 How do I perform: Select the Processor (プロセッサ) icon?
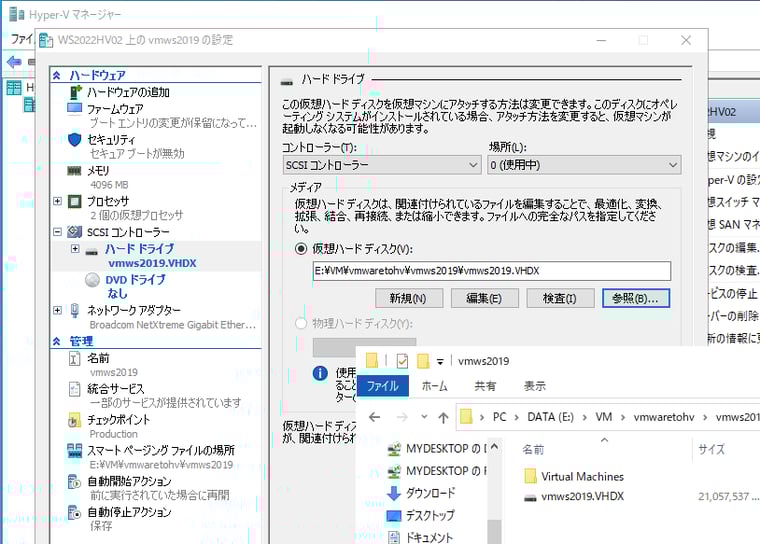point(75,201)
